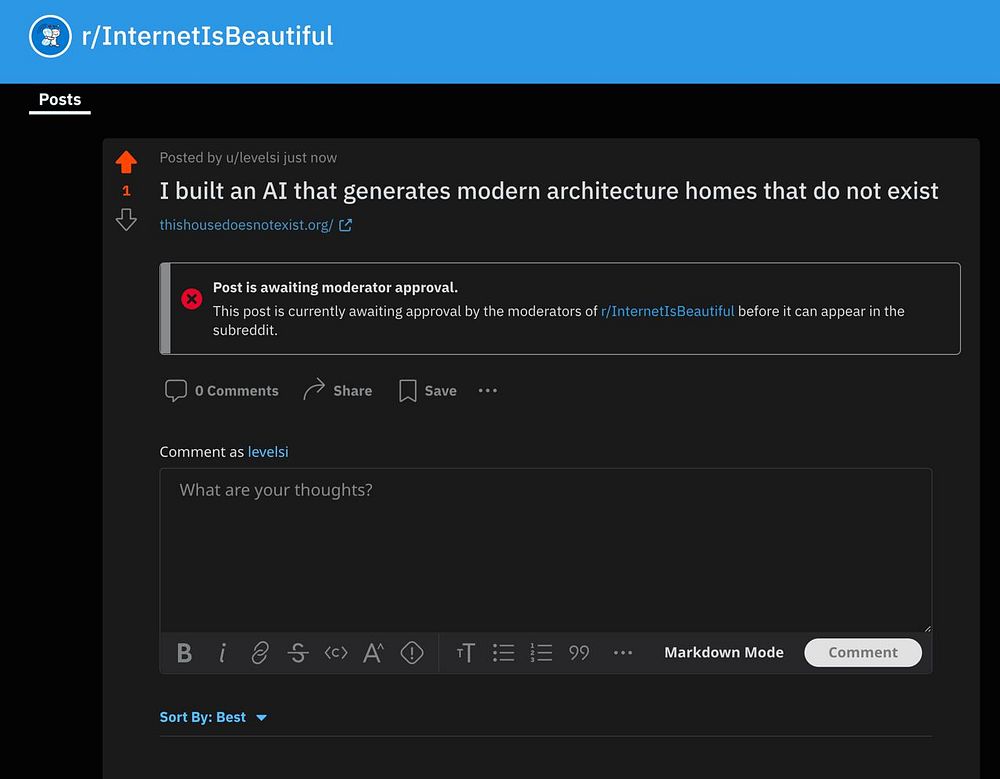
Task: Apply heading format with the TT icon
Action: pyautogui.click(x=466, y=653)
